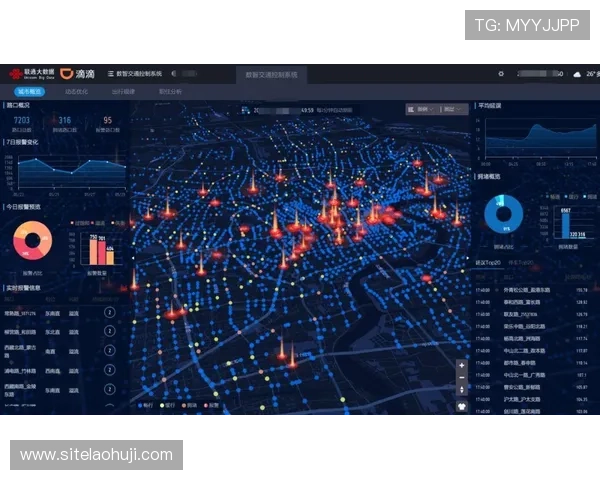The height and width of the screenshot is (480, 600).
Task: Zoom out the map with minus button
Action: coord(461,380)
